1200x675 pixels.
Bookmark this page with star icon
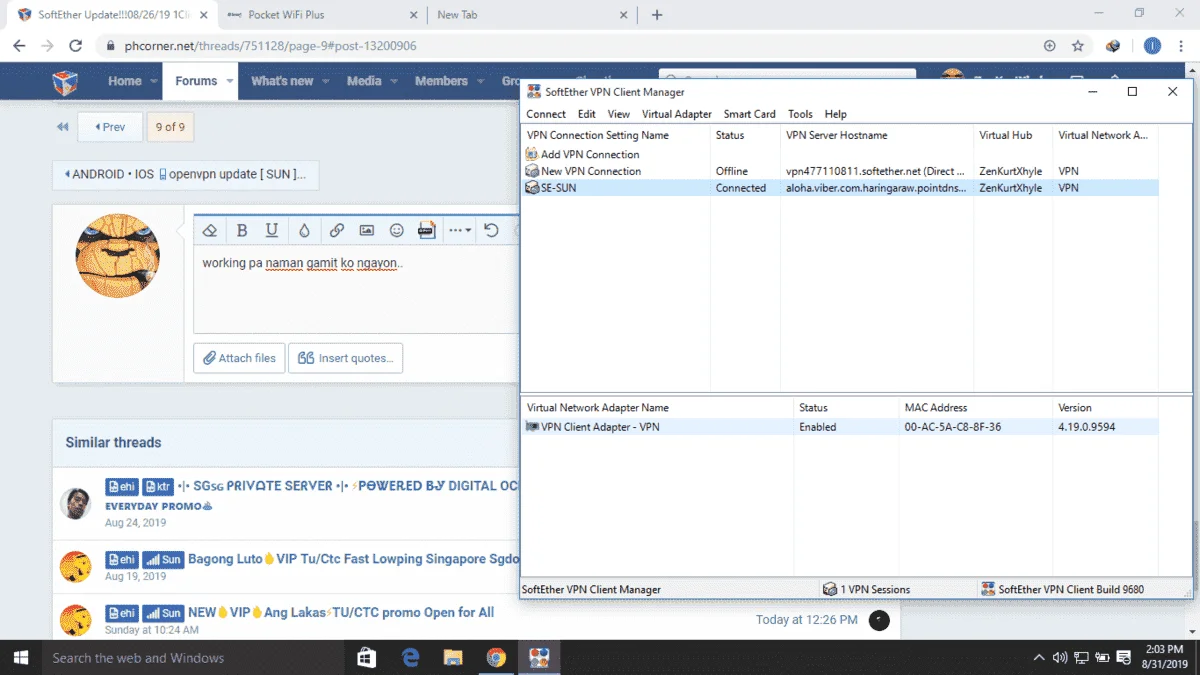[1078, 45]
